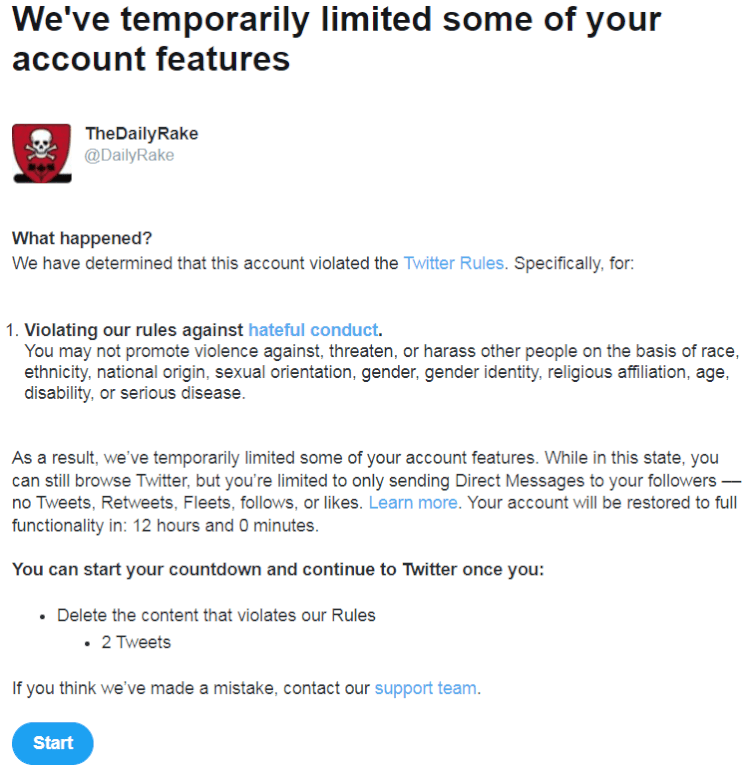Click the 'You may not promote violence' paragraph
756x768 pixels.
tap(381, 372)
